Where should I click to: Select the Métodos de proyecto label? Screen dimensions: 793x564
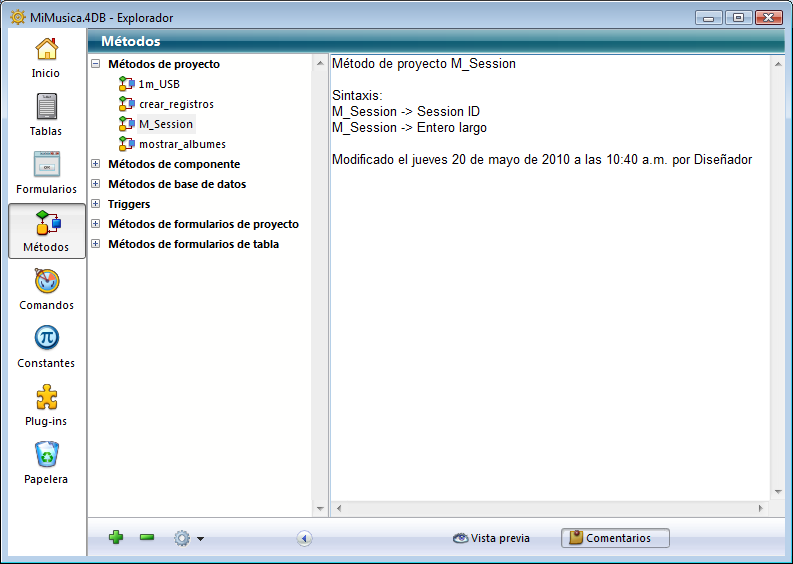pos(164,64)
